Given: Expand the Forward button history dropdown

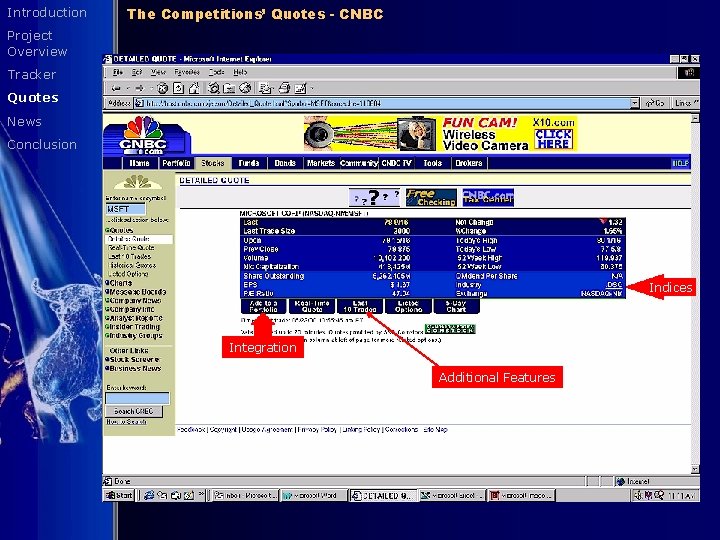Looking at the screenshot, I should point(151,88).
